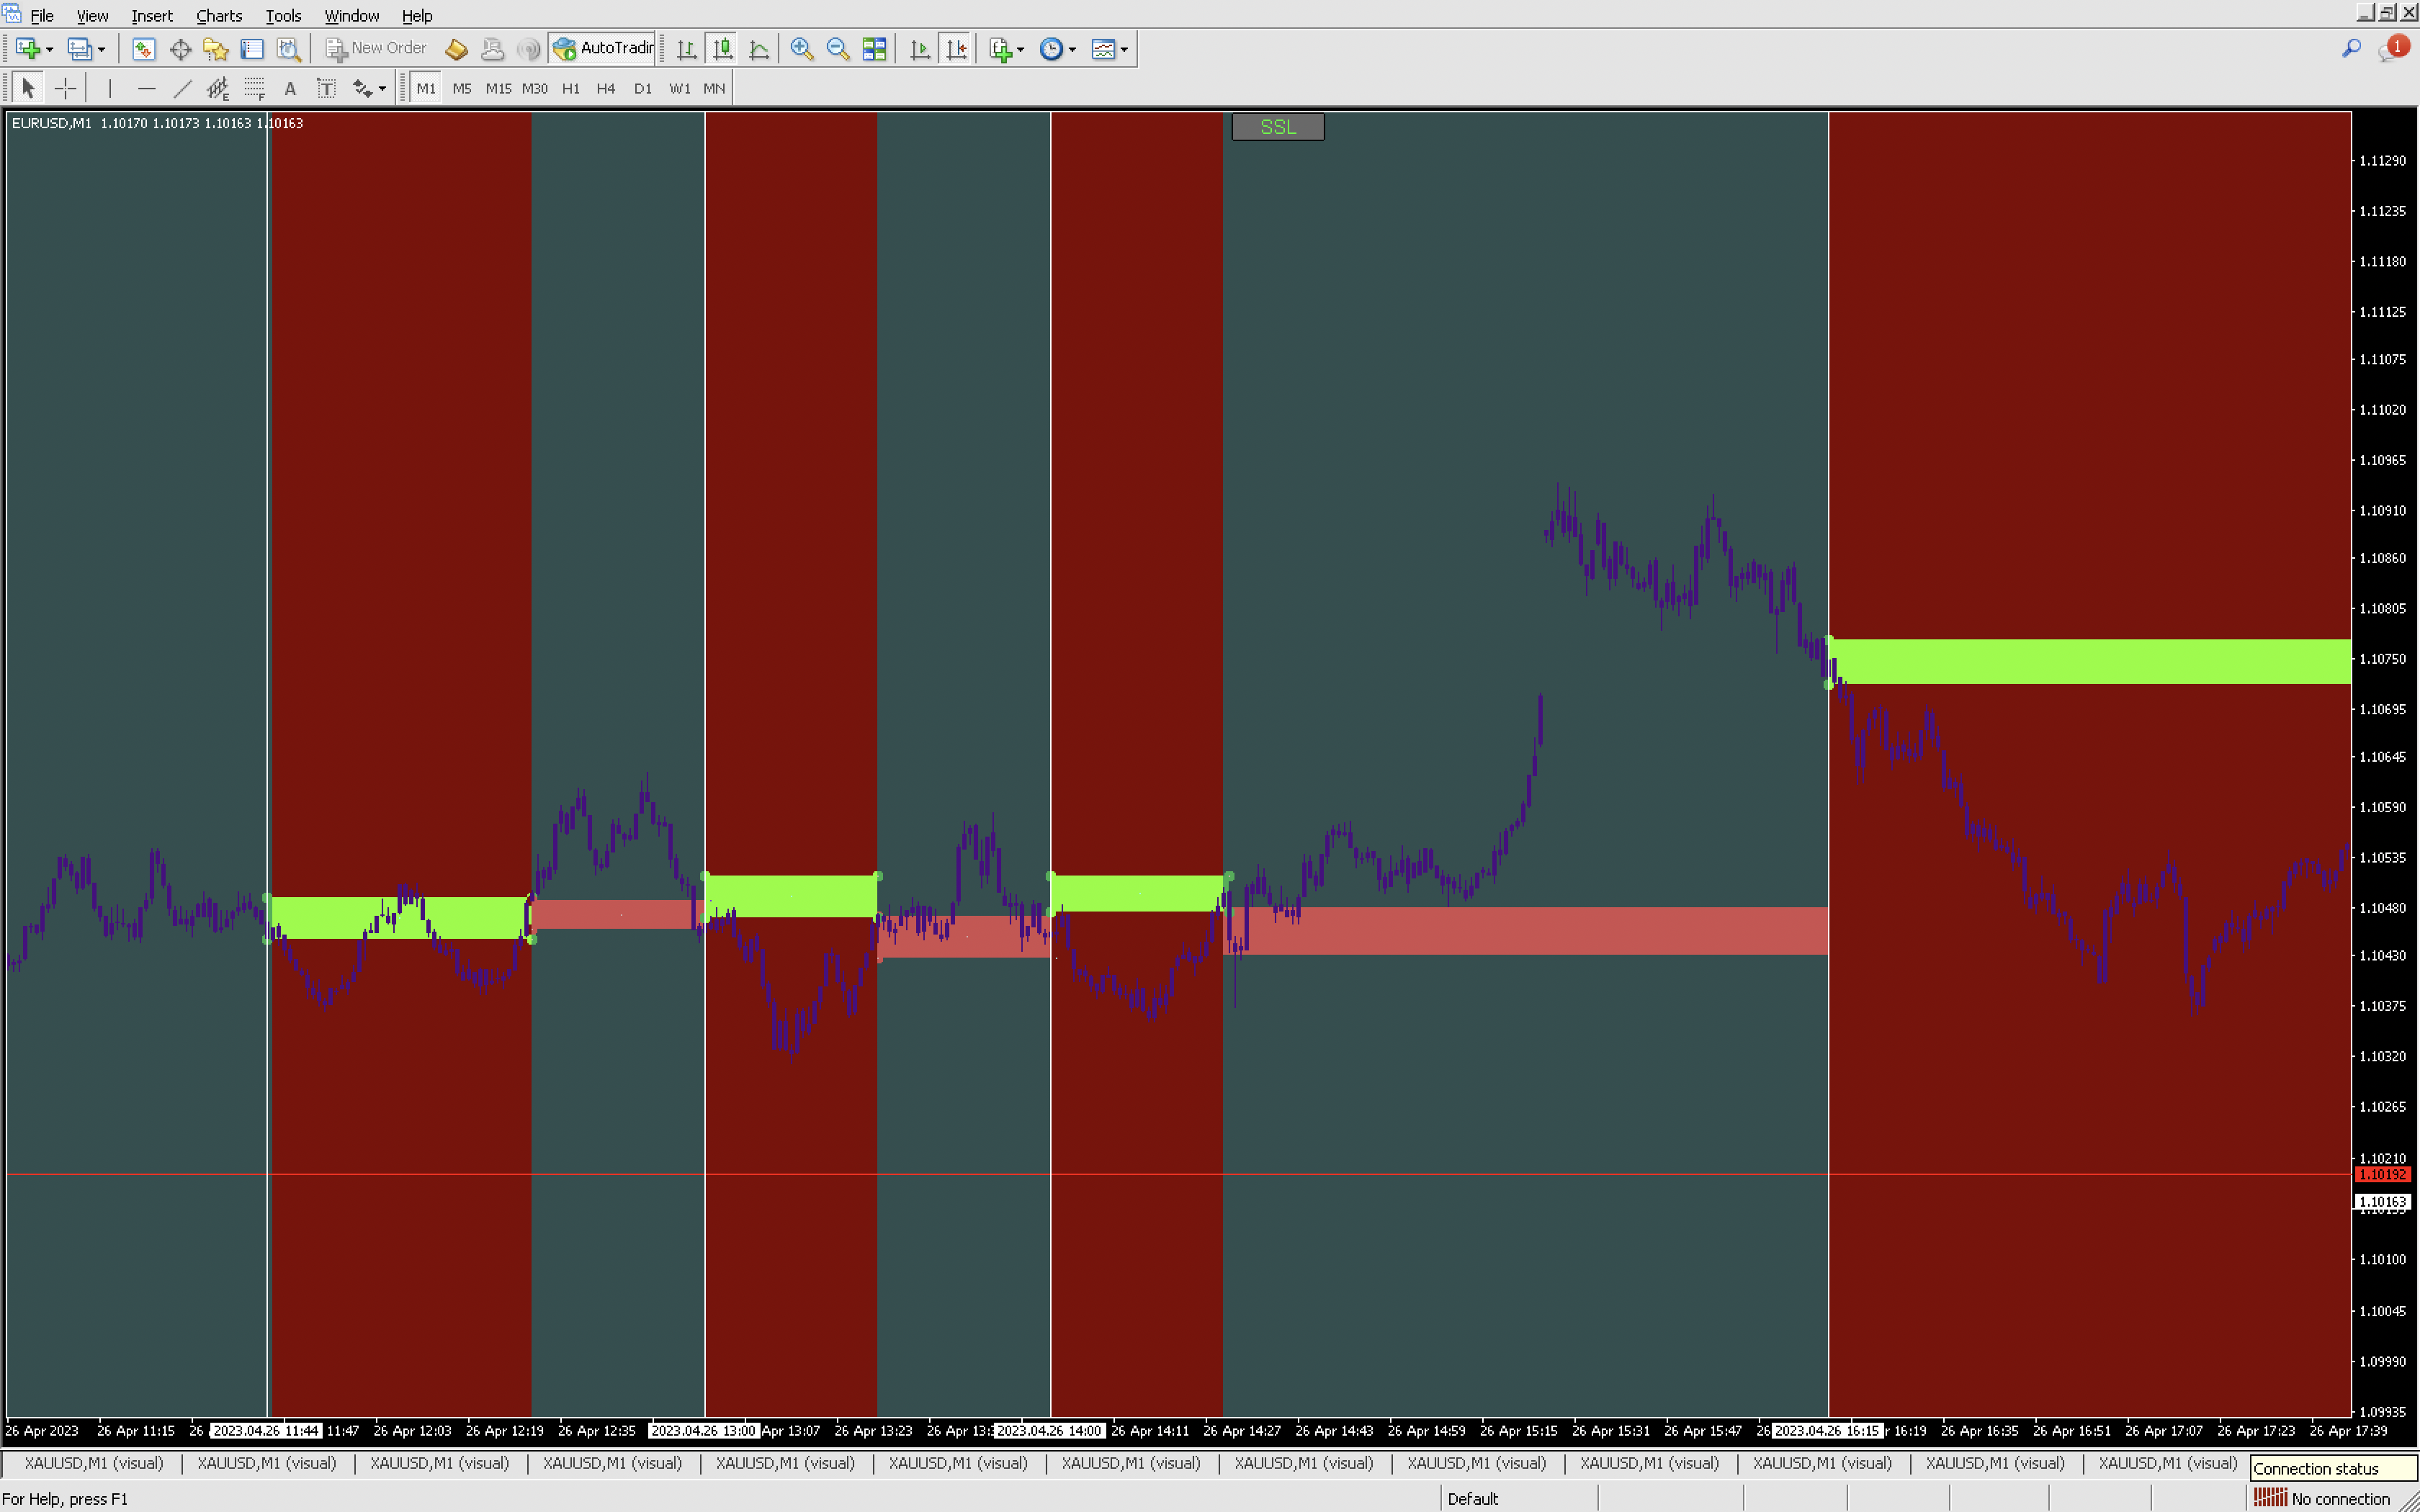Expand the New Chart dropdown arrow
Screen dimensions: 2420x1512
(49, 49)
